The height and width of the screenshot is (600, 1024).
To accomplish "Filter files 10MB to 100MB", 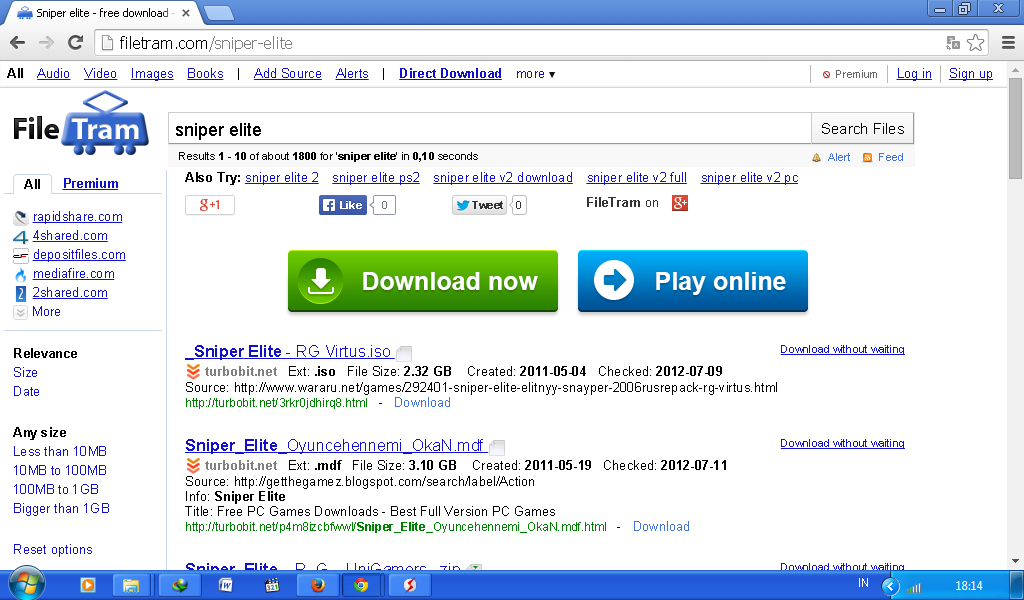I will [x=60, y=470].
